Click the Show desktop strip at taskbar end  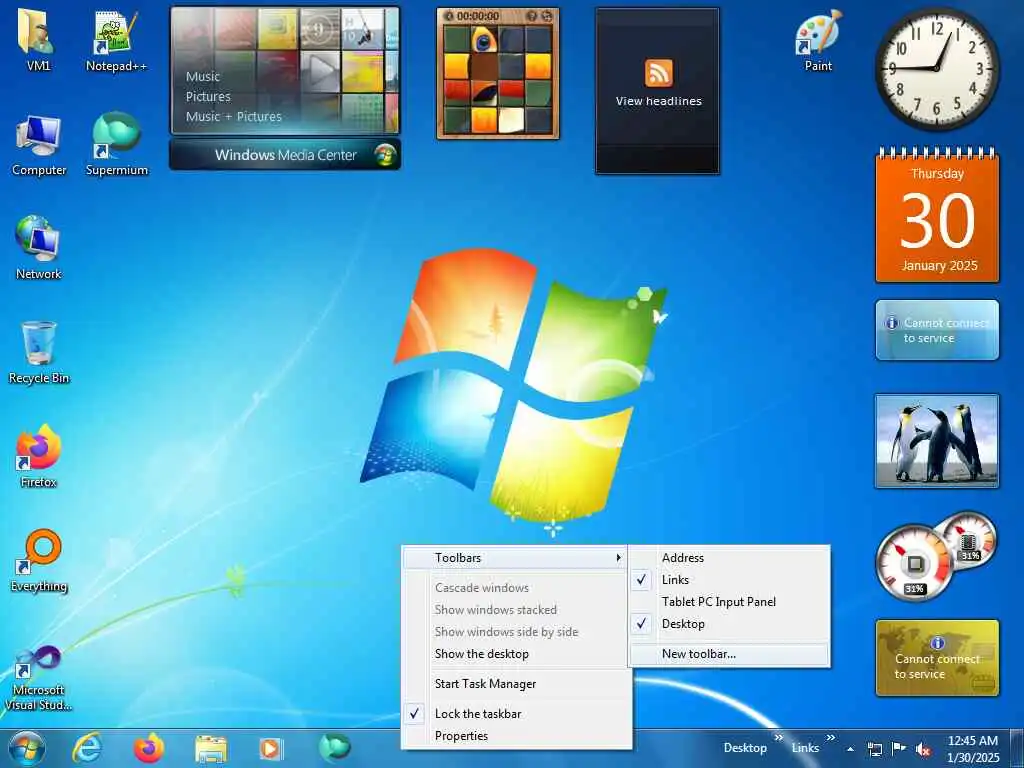pyautogui.click(x=1017, y=748)
